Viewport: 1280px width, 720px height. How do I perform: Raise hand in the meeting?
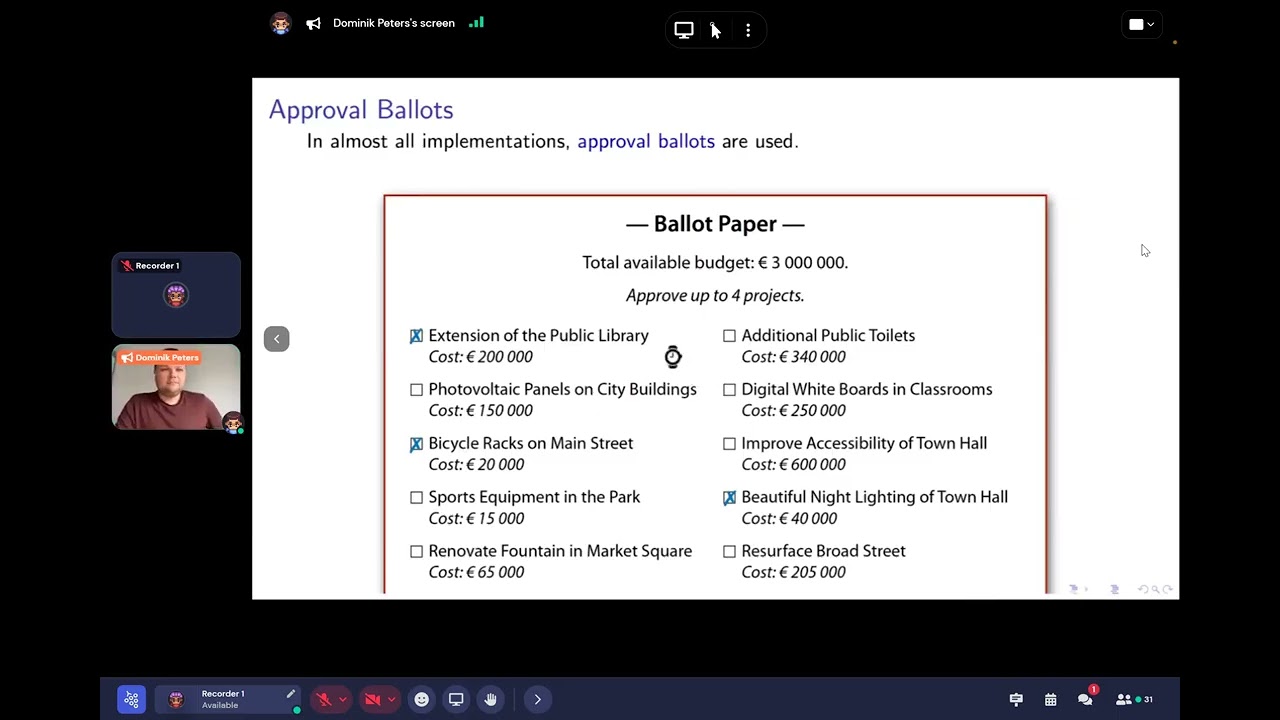[490, 700]
